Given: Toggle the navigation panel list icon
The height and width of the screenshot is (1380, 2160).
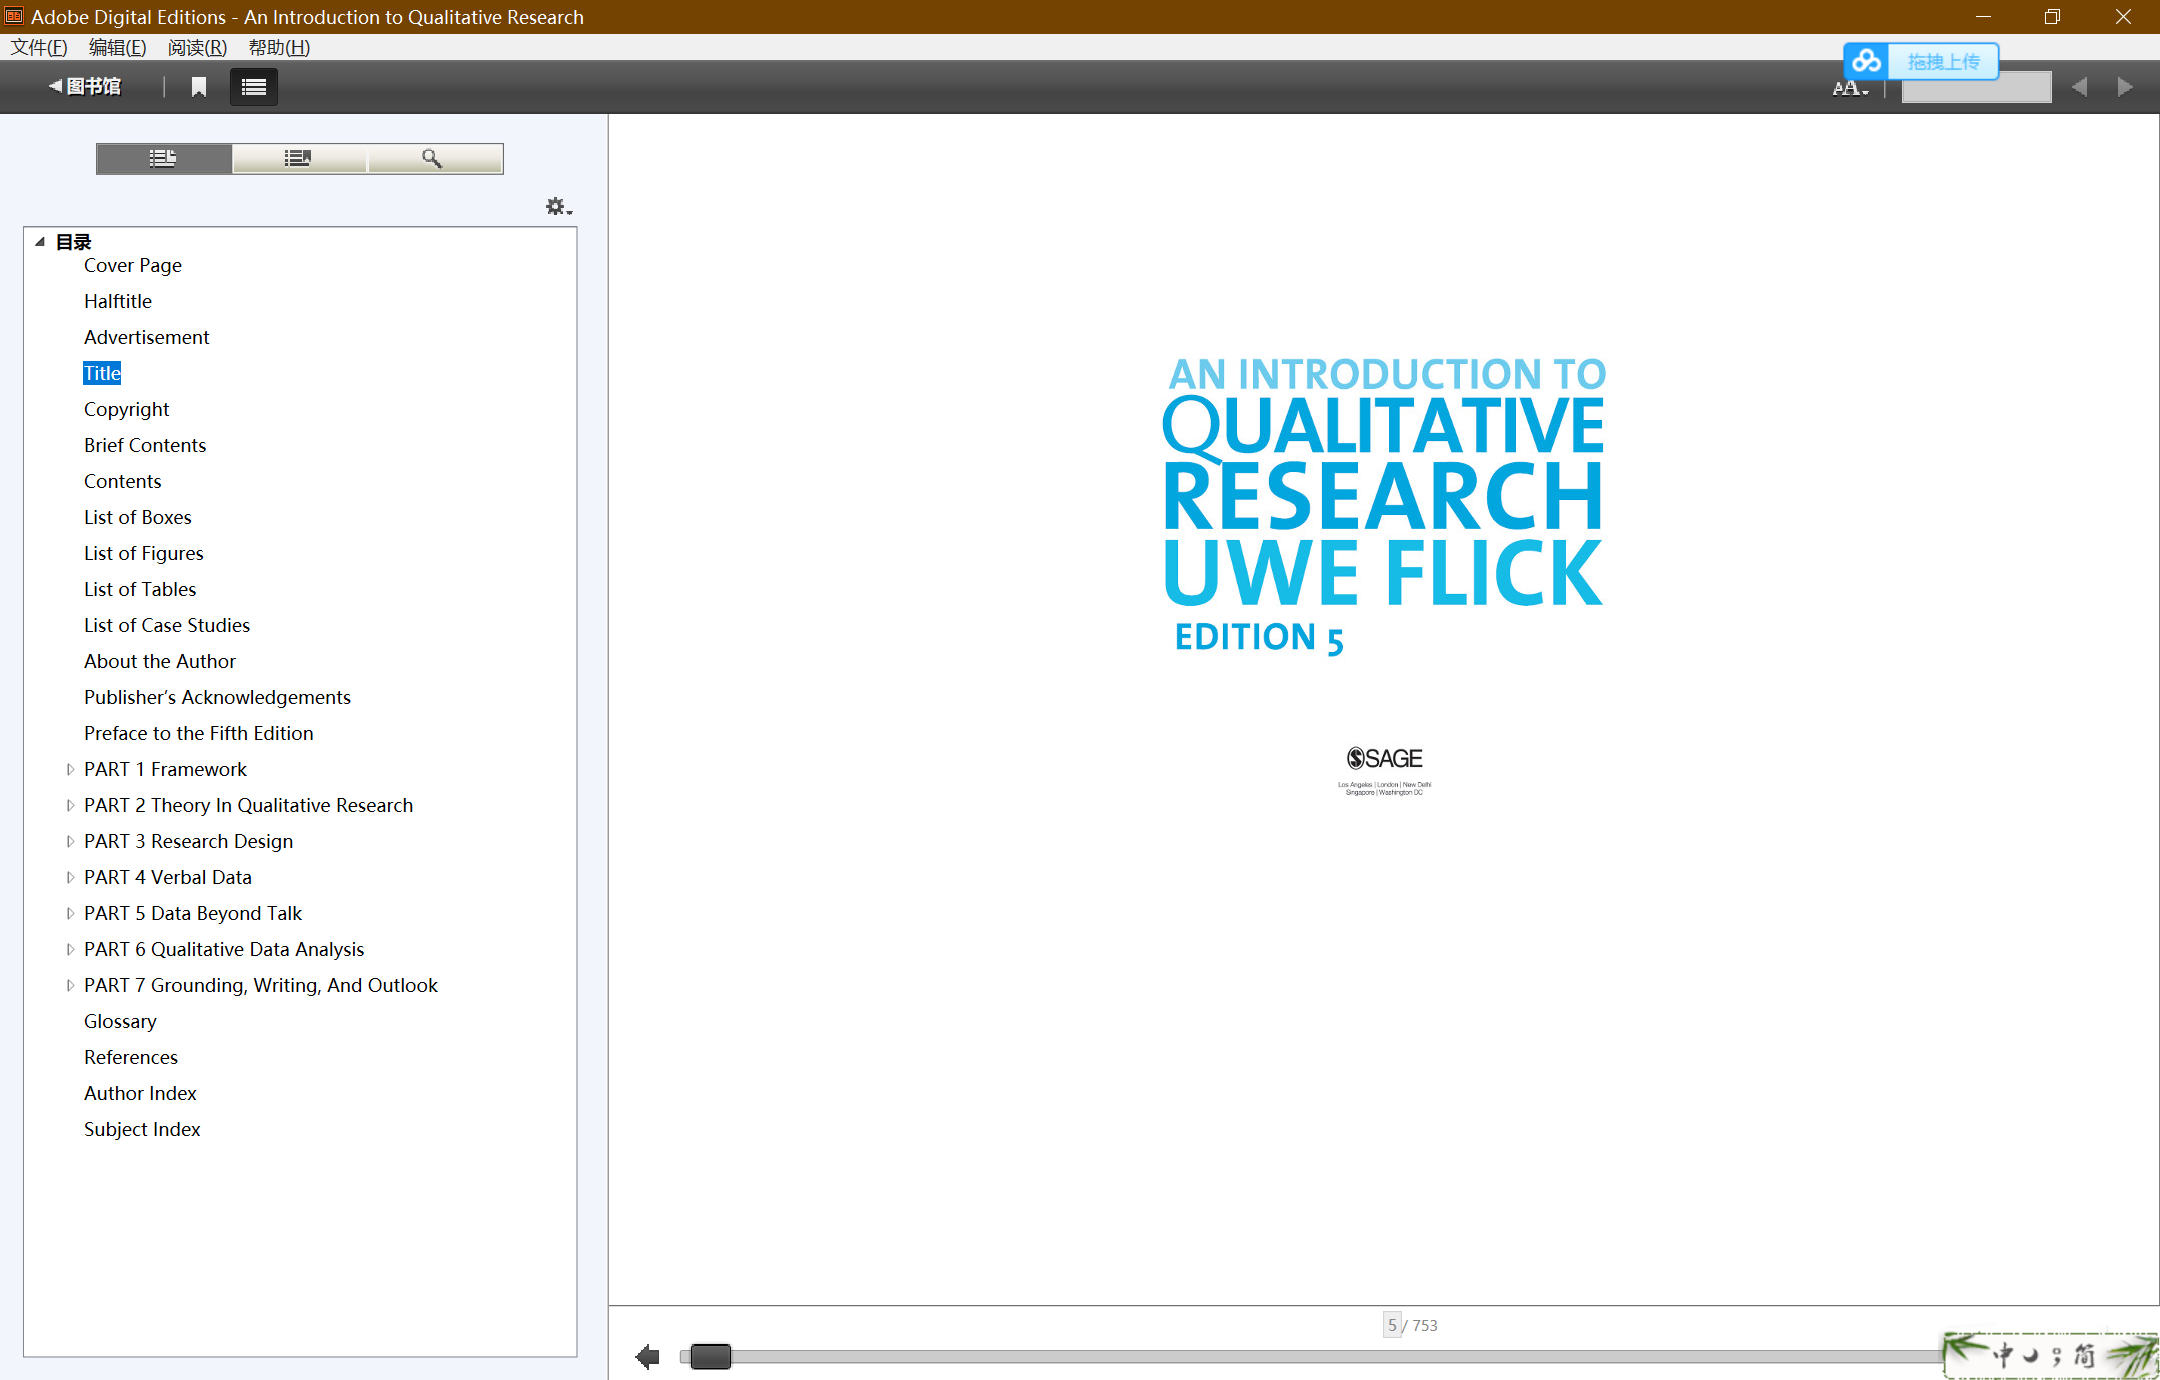Looking at the screenshot, I should click(254, 87).
